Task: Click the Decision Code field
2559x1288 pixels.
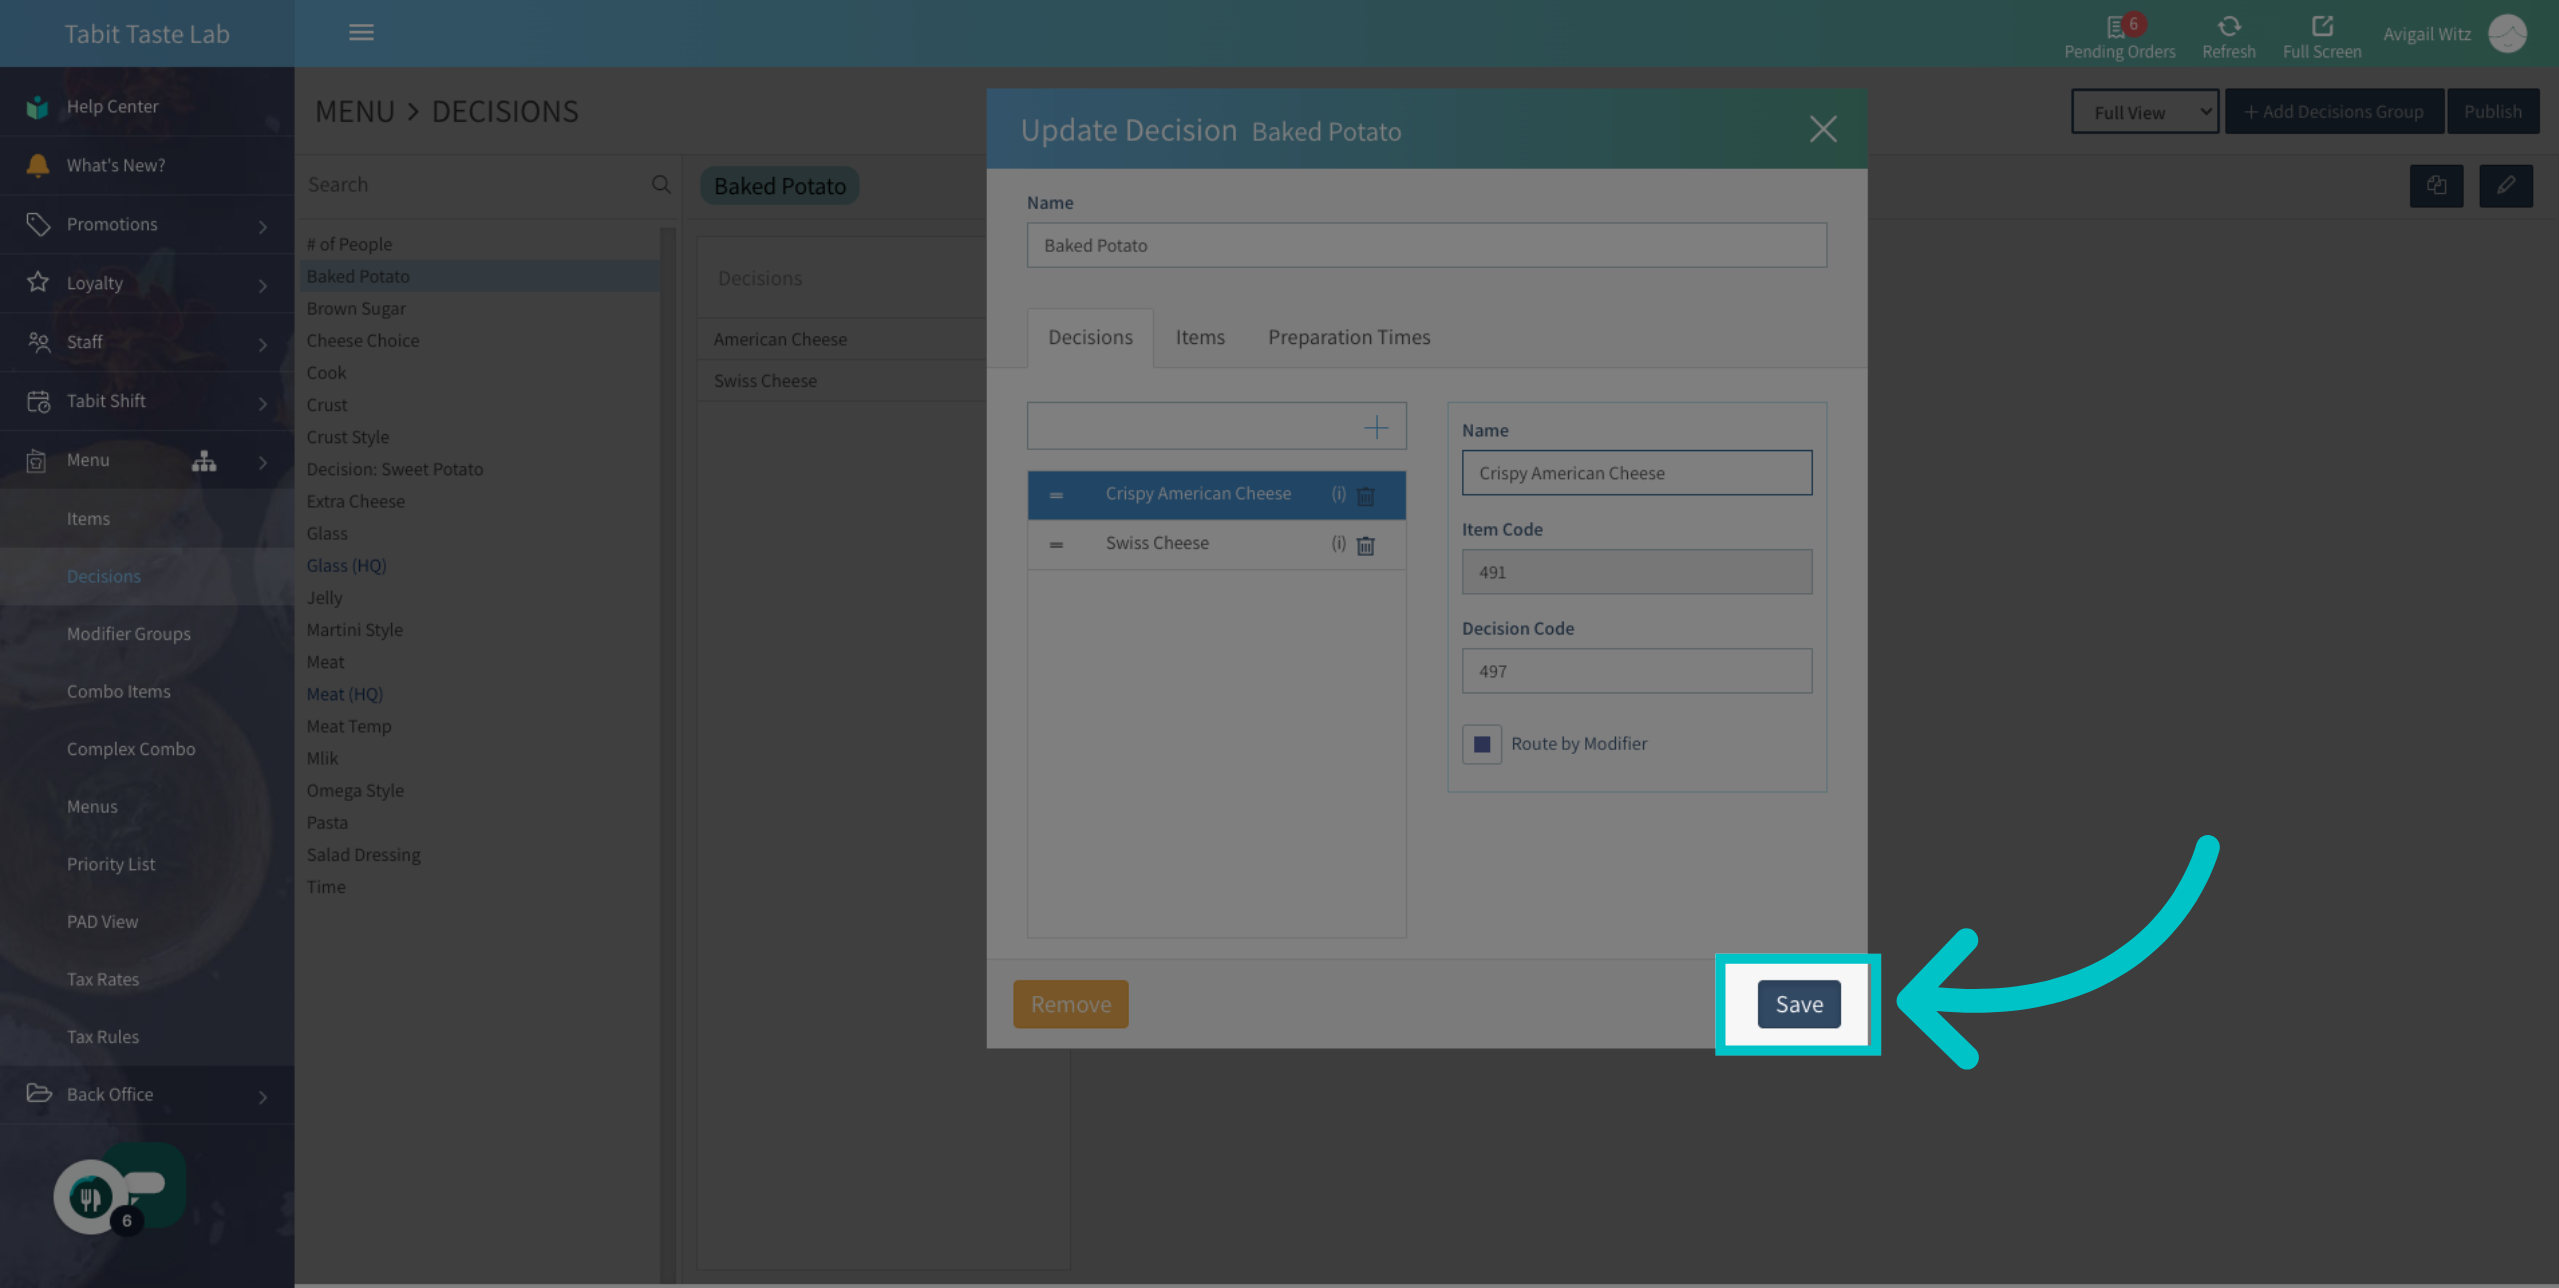Action: [1636, 671]
